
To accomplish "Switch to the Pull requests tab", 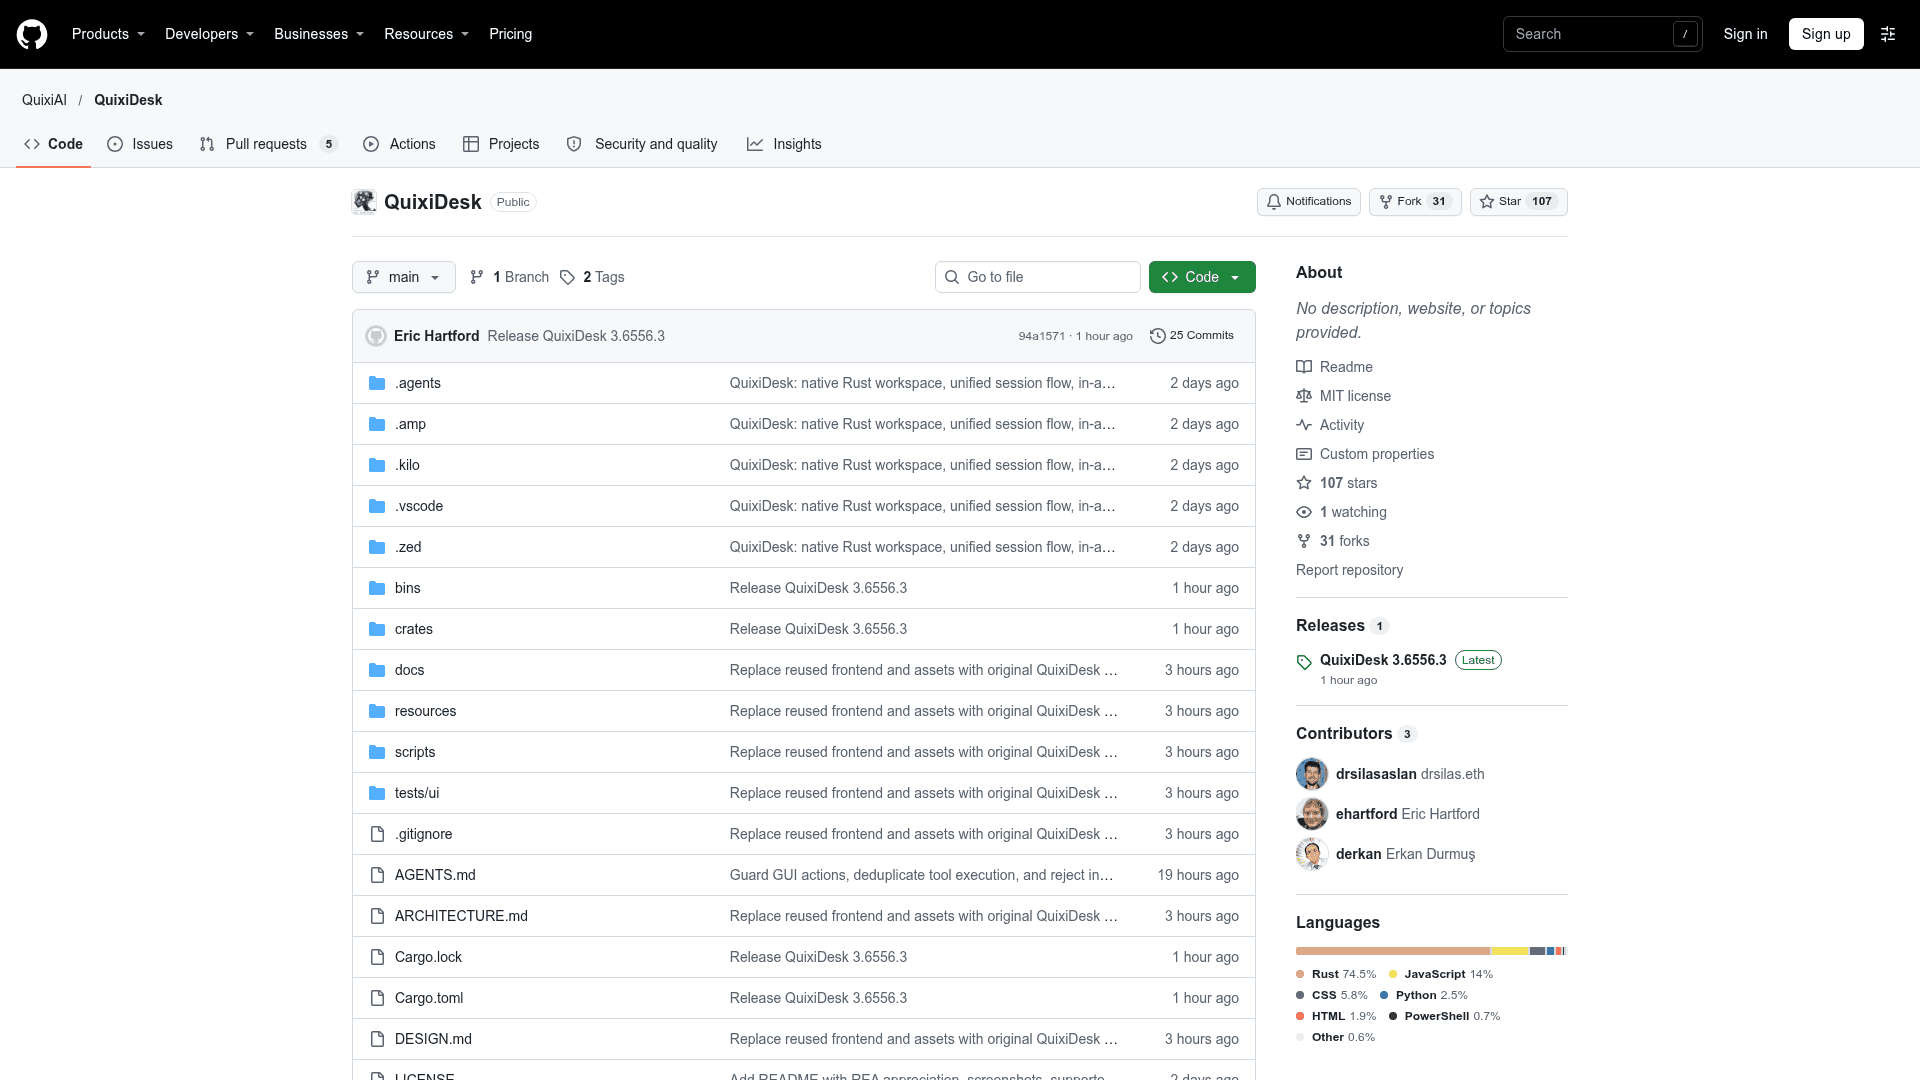I will point(268,144).
